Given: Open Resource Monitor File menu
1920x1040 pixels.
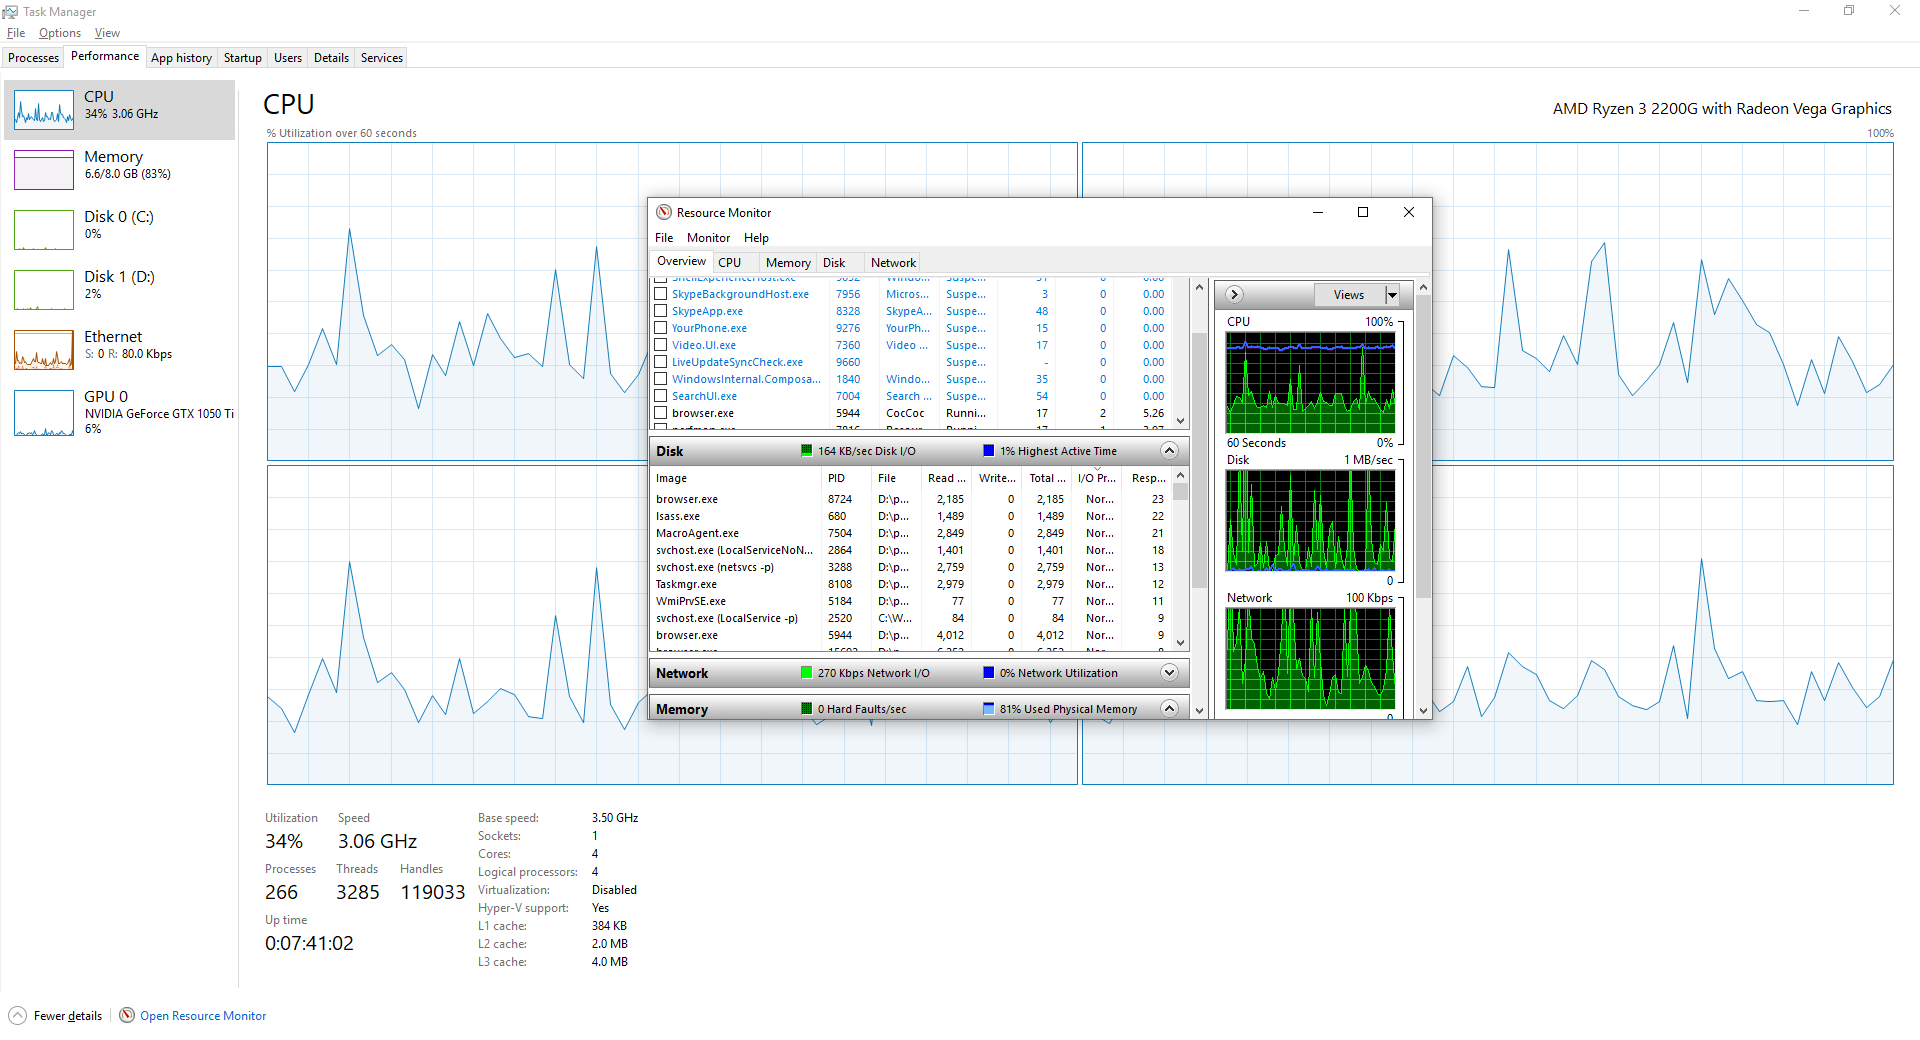Looking at the screenshot, I should pyautogui.click(x=664, y=238).
